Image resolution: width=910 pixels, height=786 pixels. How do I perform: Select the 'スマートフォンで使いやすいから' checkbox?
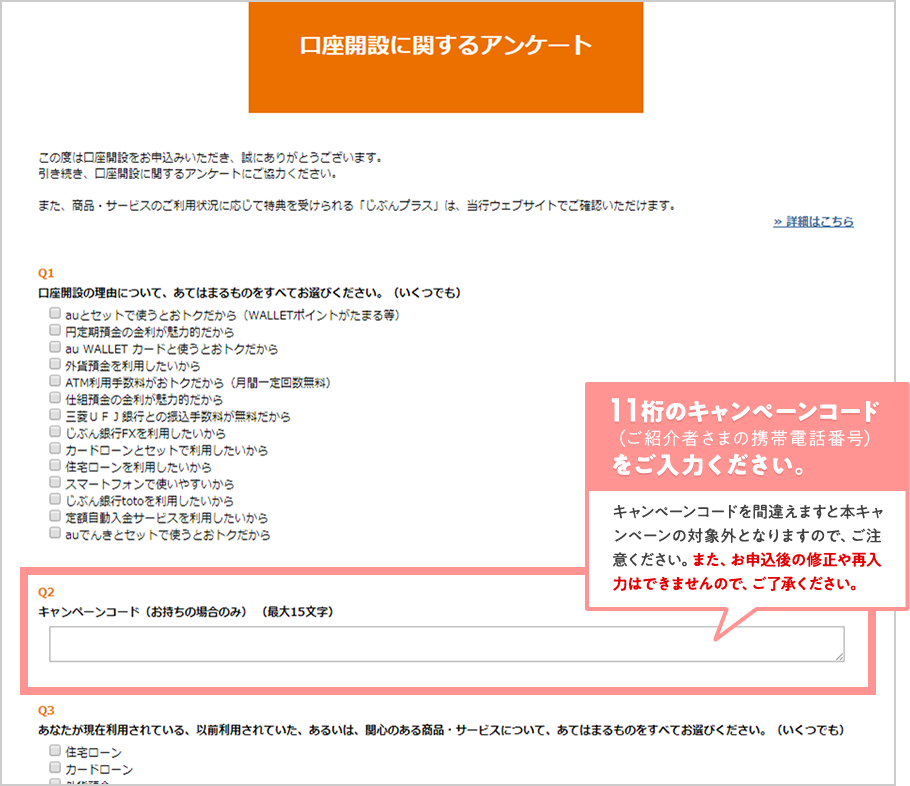(55, 483)
